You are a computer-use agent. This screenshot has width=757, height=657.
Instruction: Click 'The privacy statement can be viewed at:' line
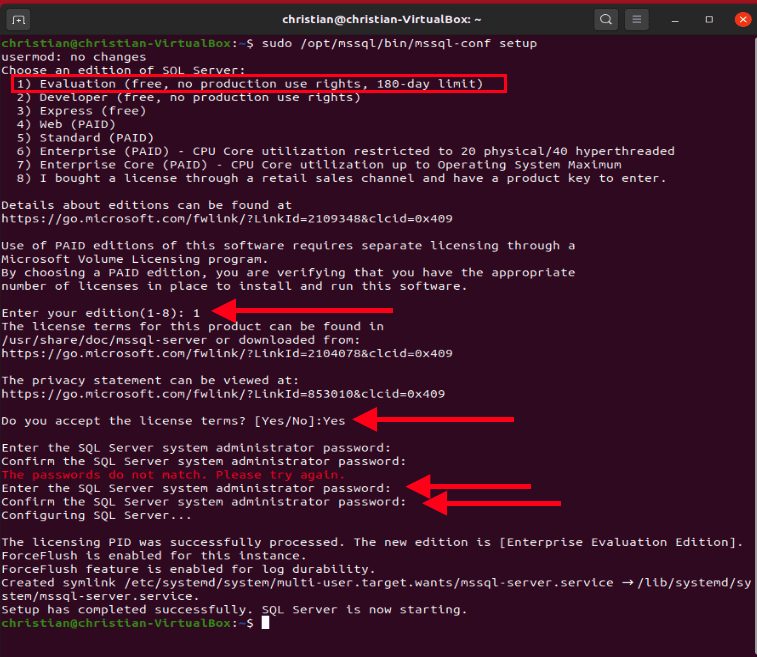(150, 380)
